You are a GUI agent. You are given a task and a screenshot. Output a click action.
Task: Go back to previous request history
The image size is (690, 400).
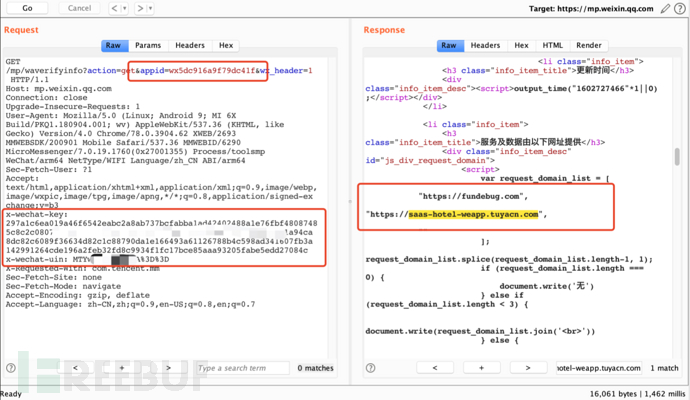click(x=114, y=8)
